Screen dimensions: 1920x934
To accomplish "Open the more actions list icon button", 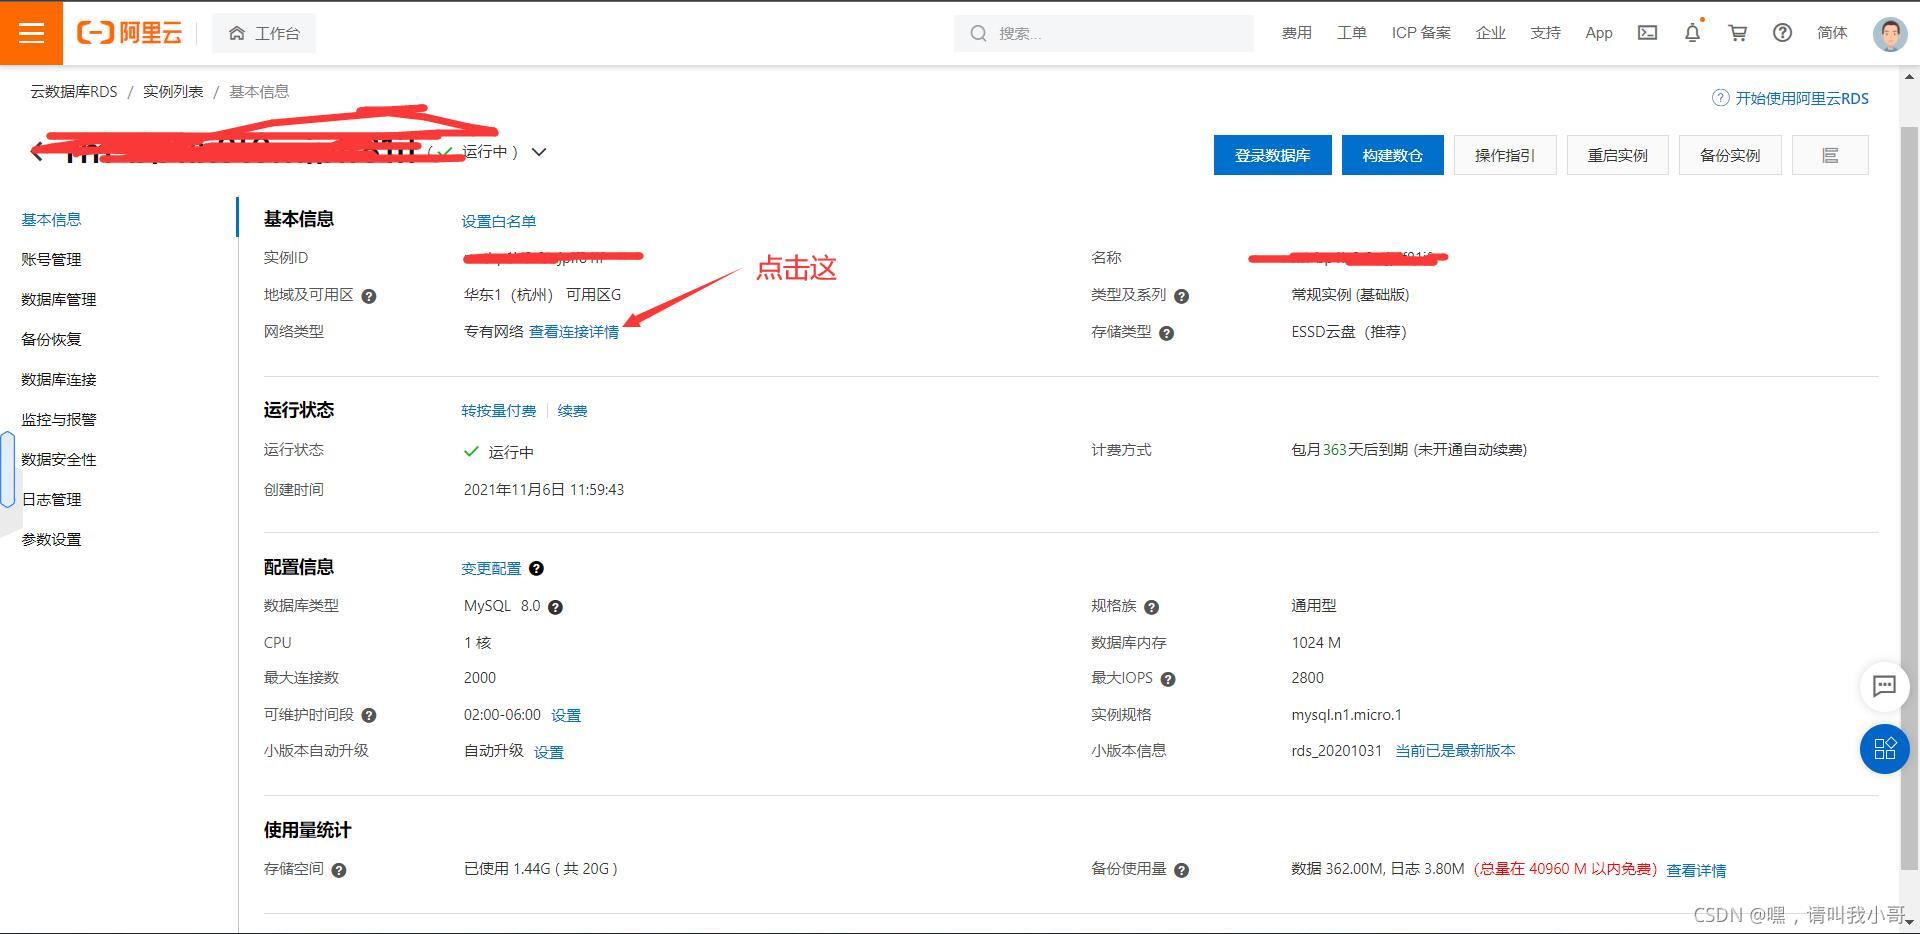I will [x=1830, y=155].
